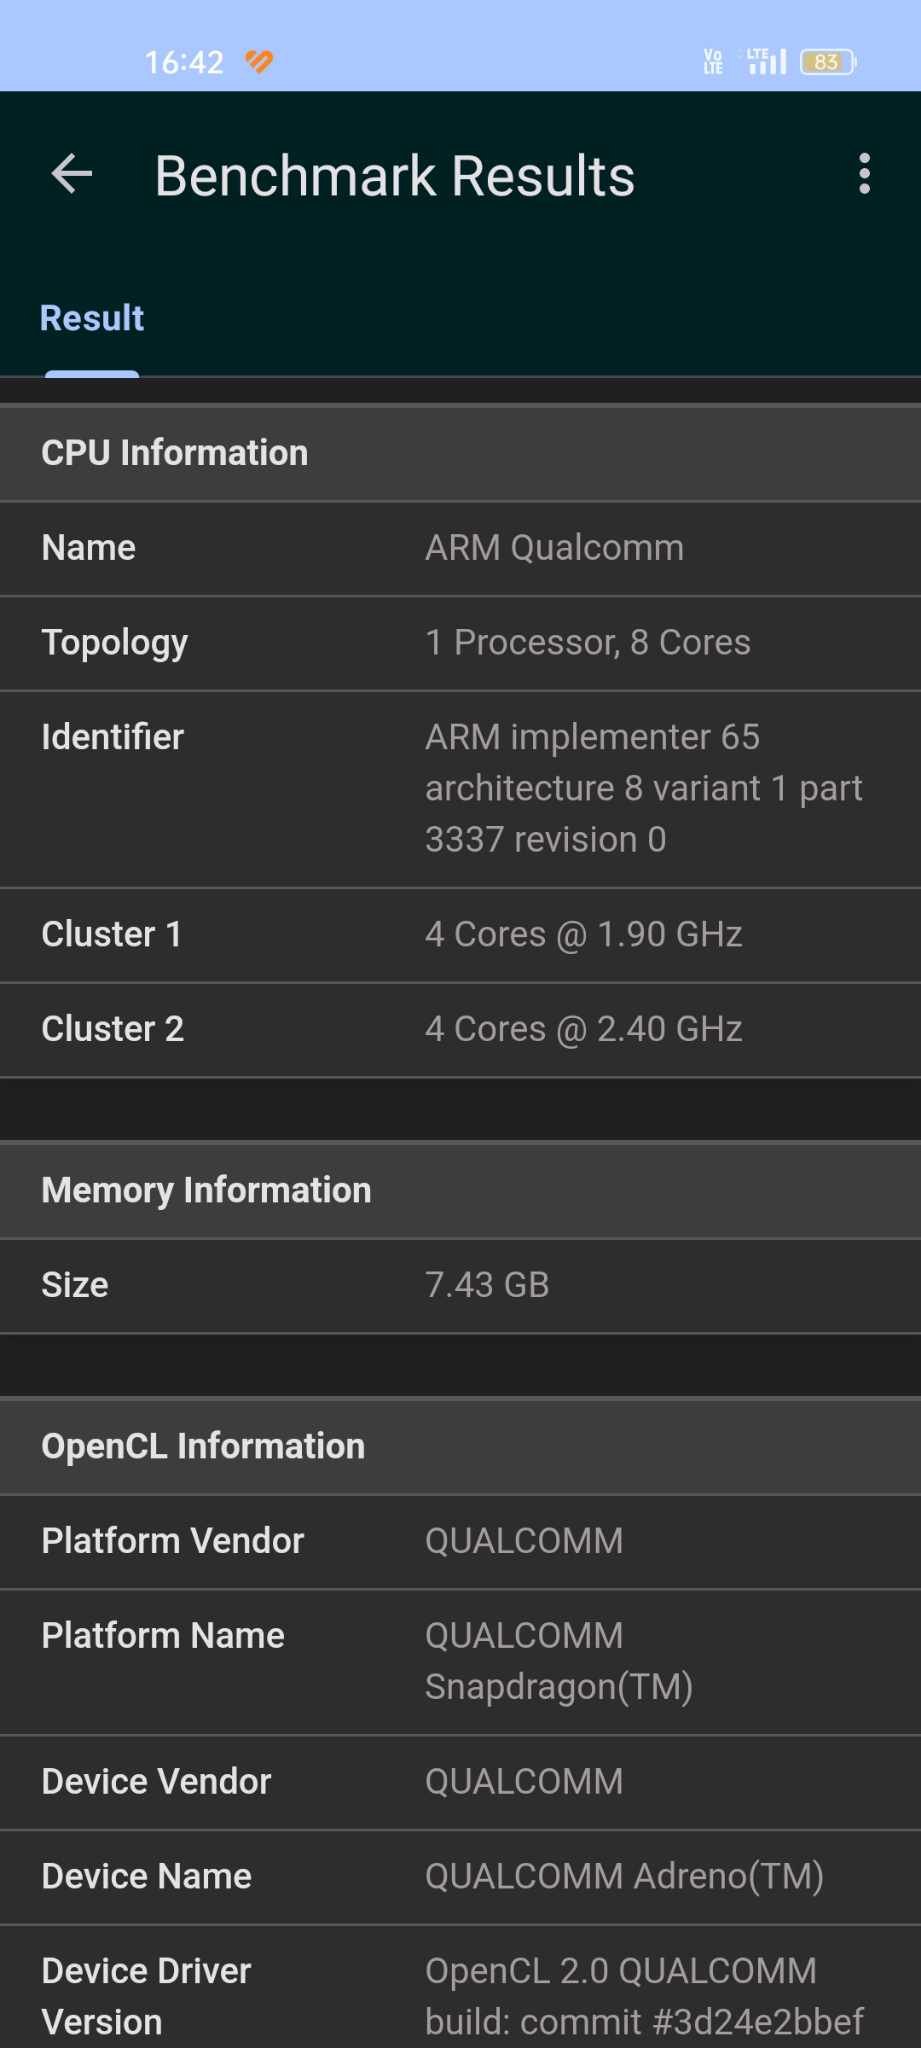Tap the LTE signal strength icon
The height and width of the screenshot is (2048, 921).
point(765,61)
